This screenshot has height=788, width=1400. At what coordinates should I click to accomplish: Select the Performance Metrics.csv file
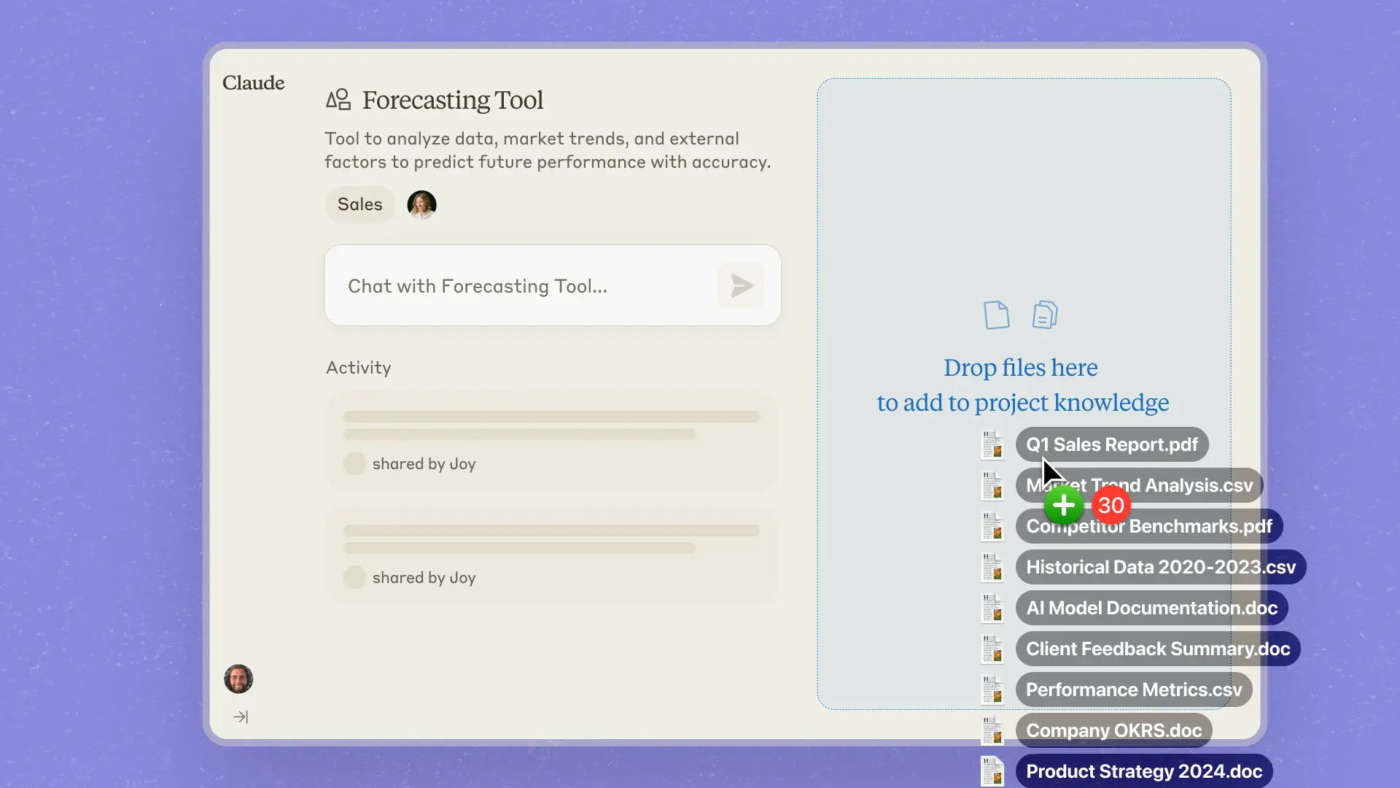pyautogui.click(x=1134, y=690)
